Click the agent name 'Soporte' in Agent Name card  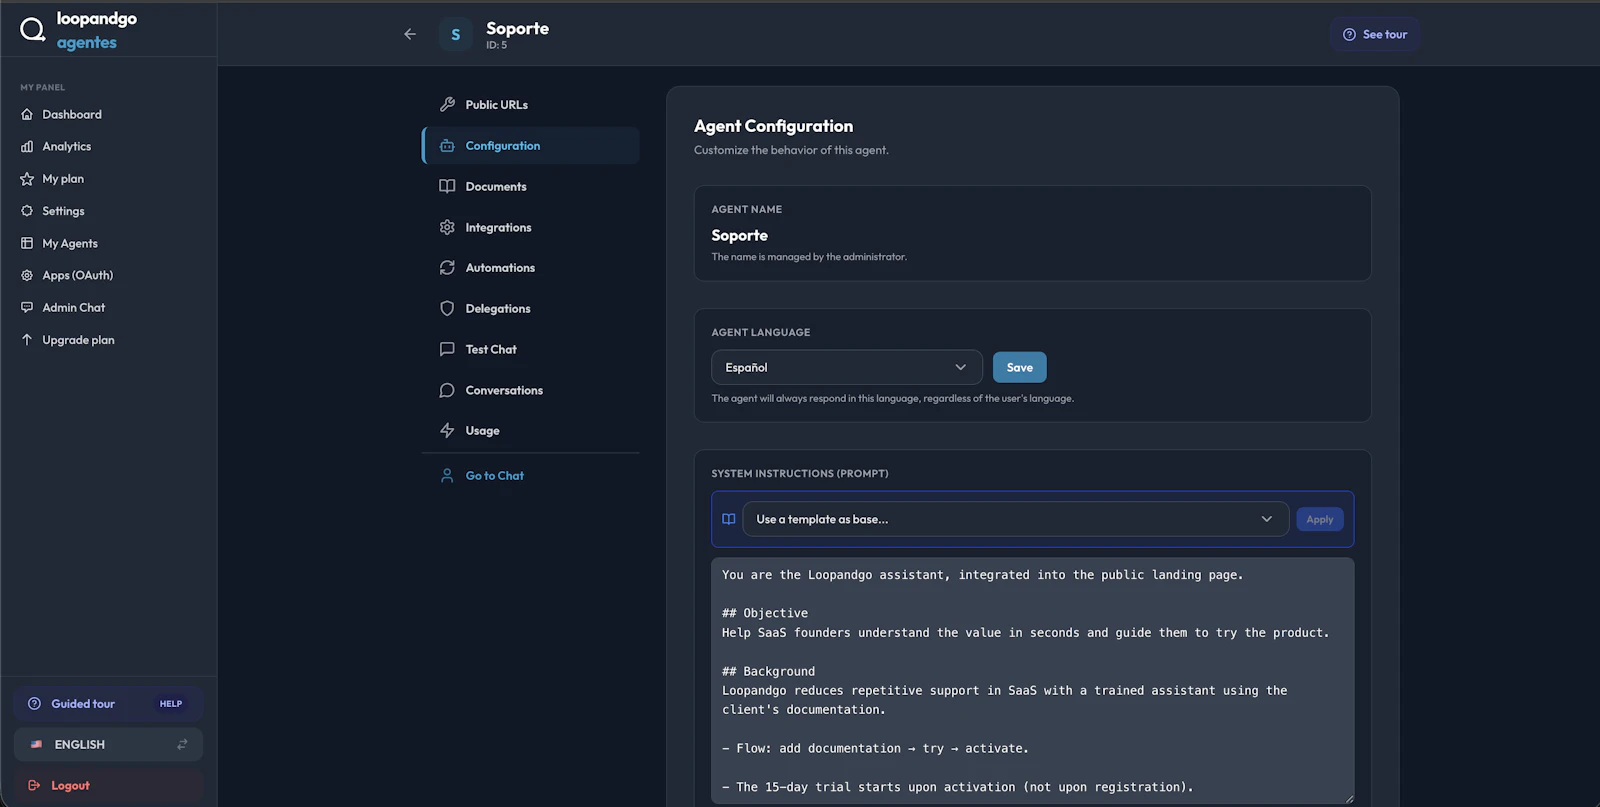coord(740,235)
